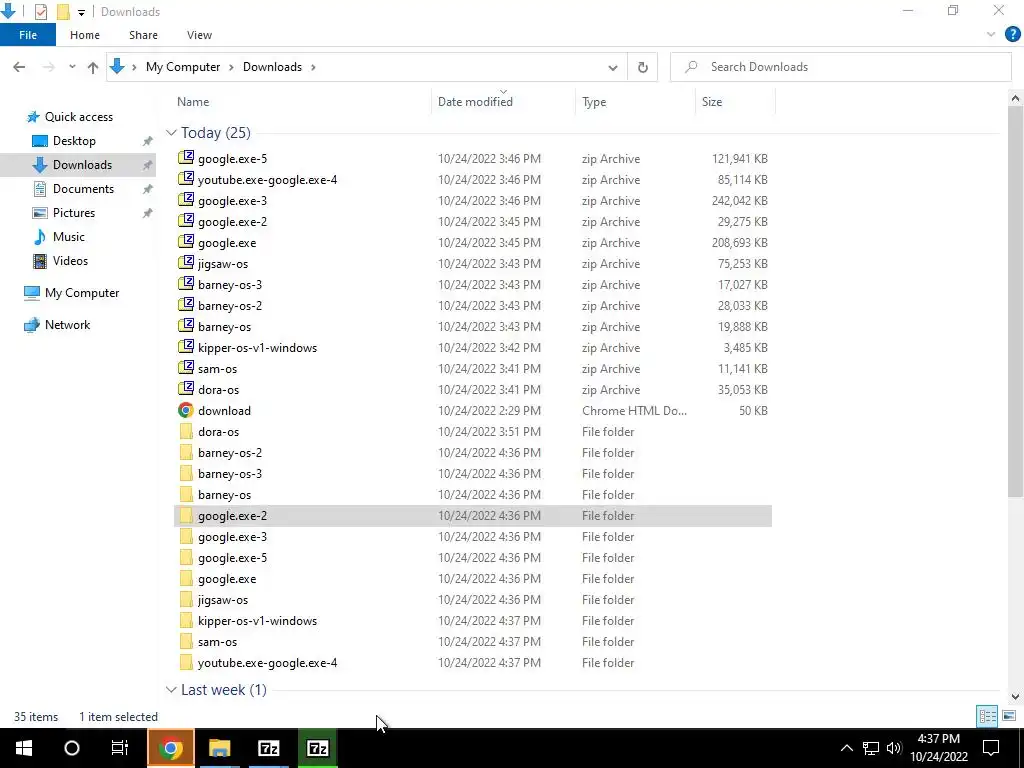The width and height of the screenshot is (1024, 768).
Task: Select the jigsaw-os zip archive icon
Action: pyautogui.click(x=186, y=263)
